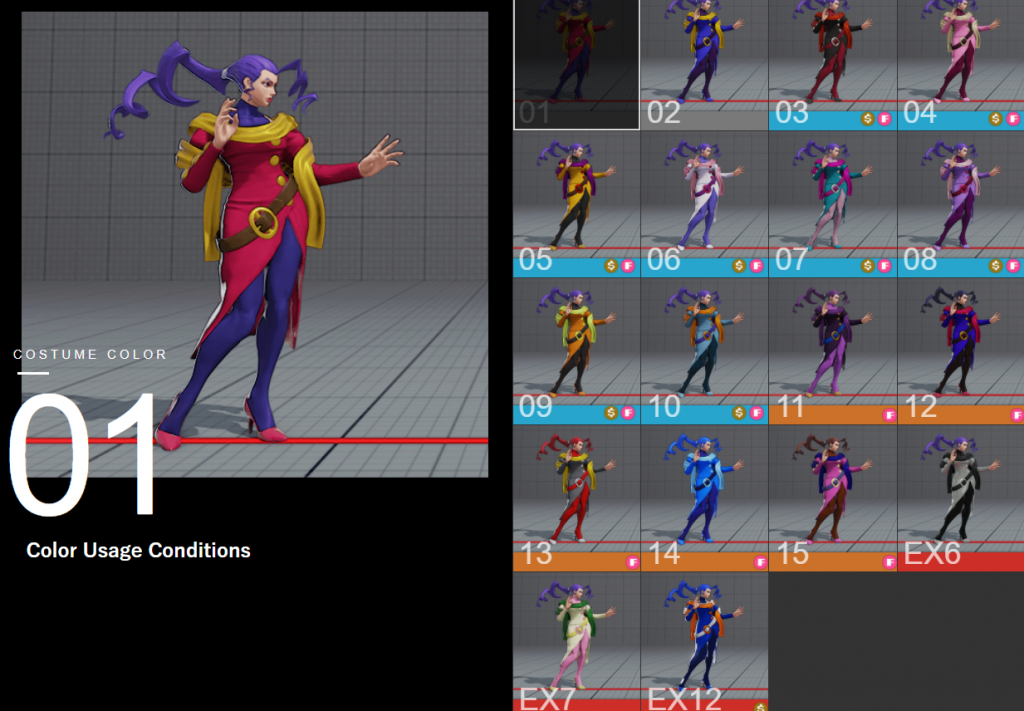Click the pink F icon on color 09
Viewport: 1024px width, 711px height.
click(628, 413)
